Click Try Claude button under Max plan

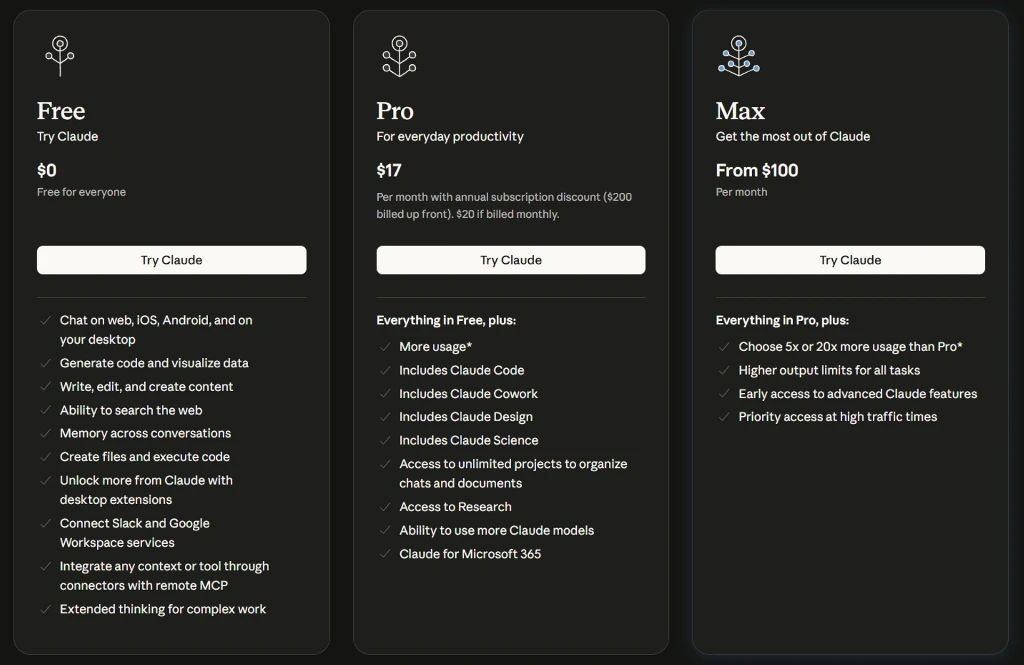pos(850,260)
